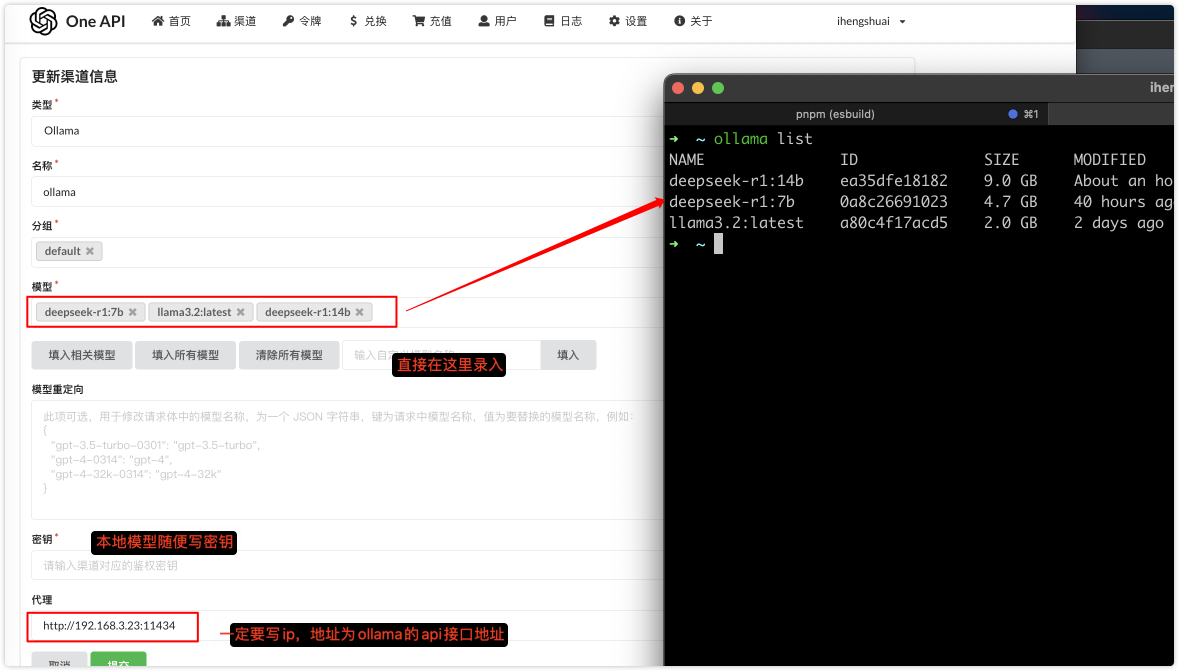Click the ID 0a8c26691023 in terminal
The height and width of the screenshot is (671, 1179).
(894, 202)
